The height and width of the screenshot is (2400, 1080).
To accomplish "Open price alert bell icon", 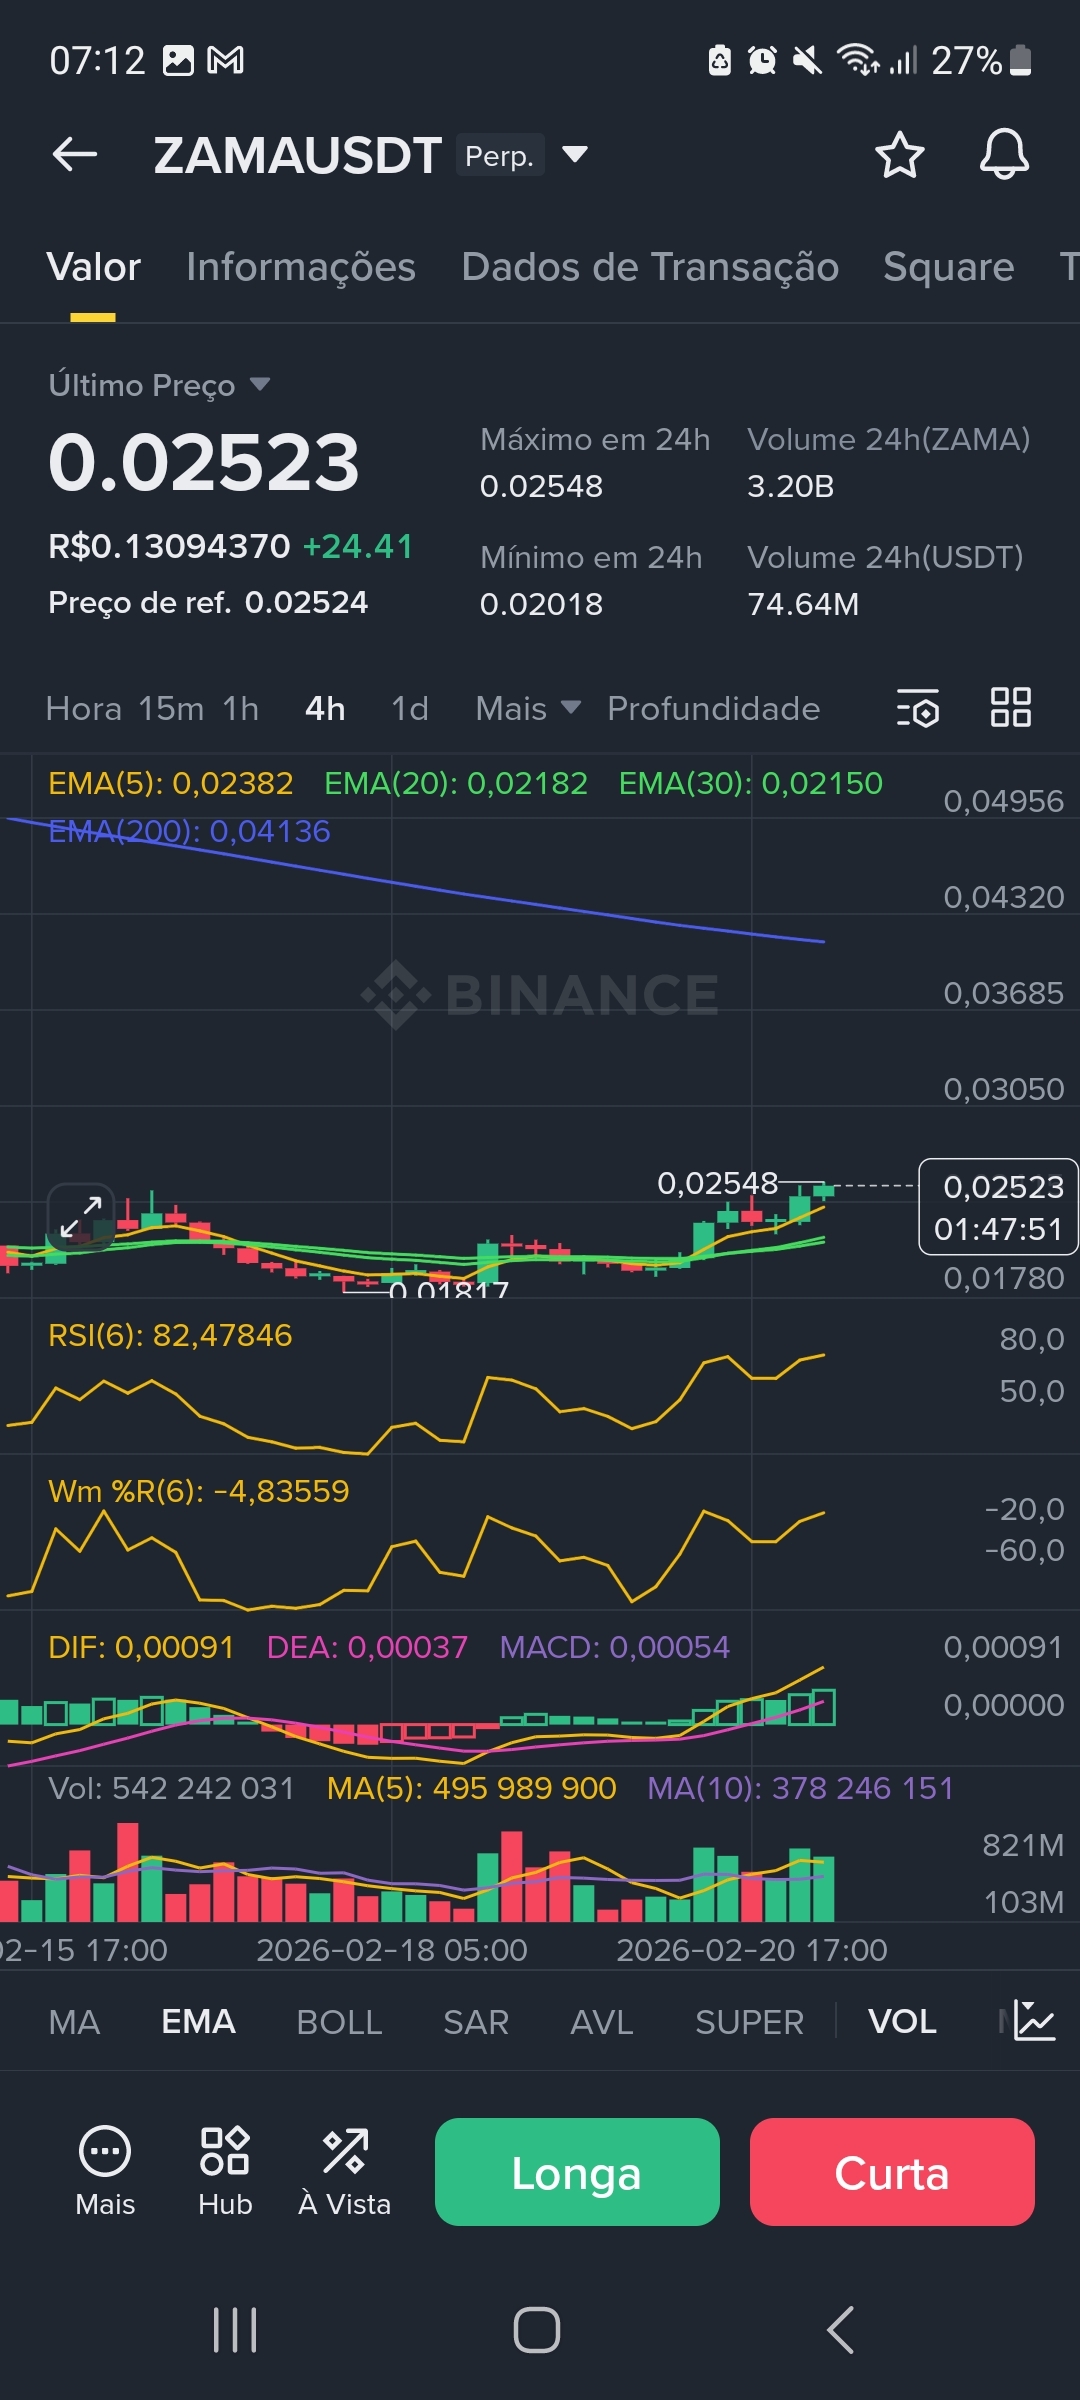I will click(x=1004, y=155).
